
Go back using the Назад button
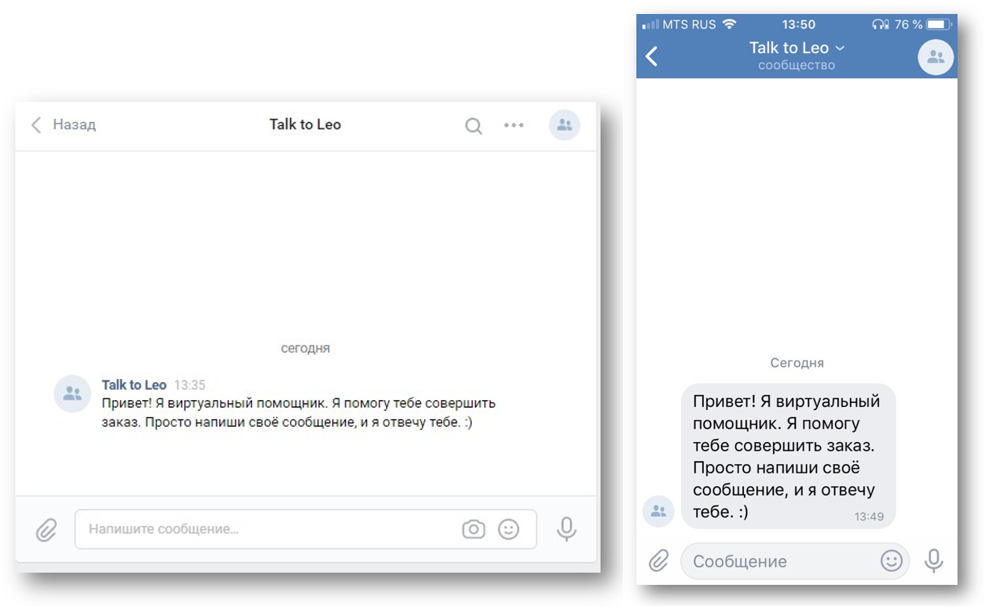coord(64,125)
